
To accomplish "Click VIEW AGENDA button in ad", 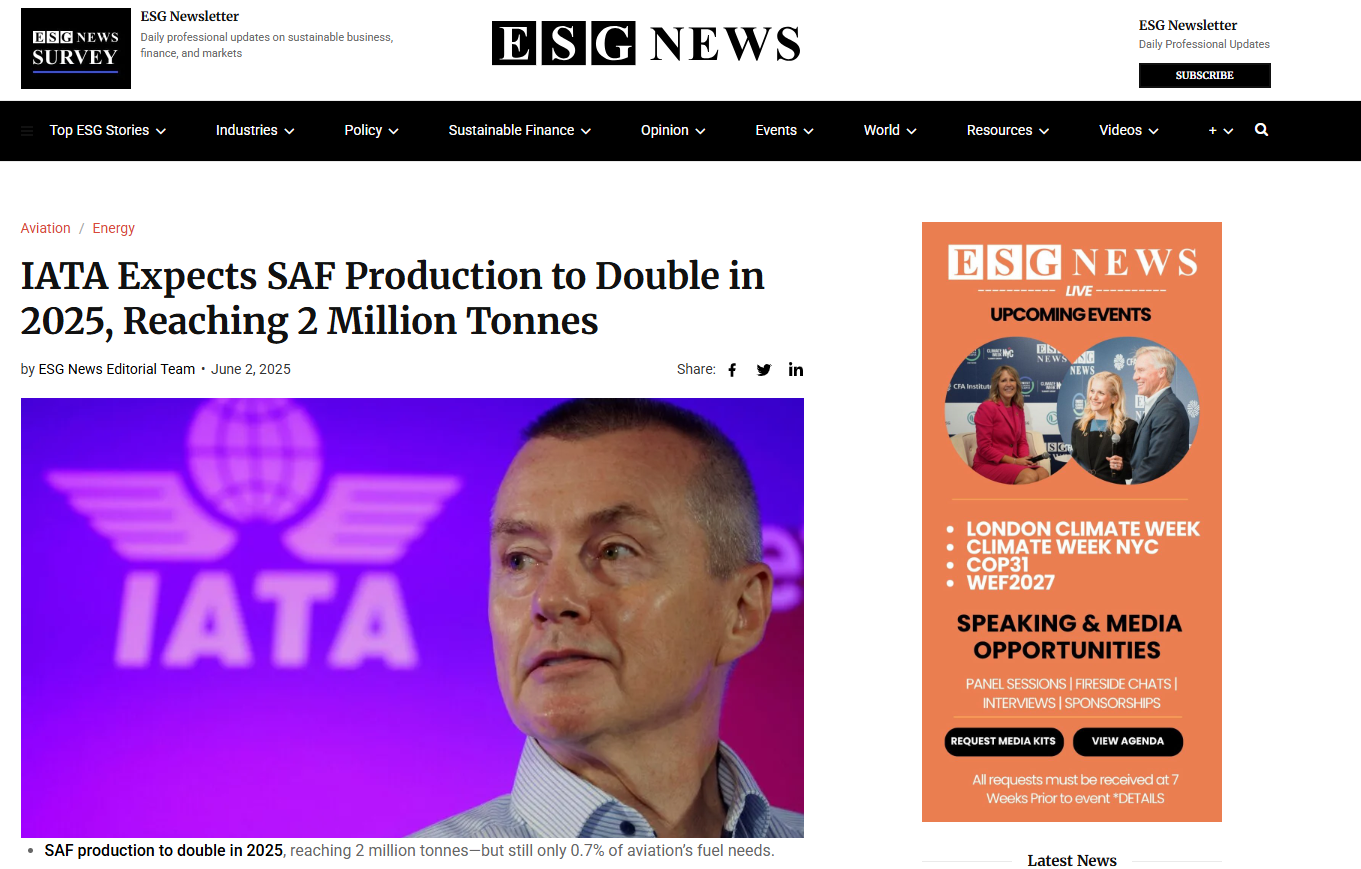I will click(x=1128, y=741).
